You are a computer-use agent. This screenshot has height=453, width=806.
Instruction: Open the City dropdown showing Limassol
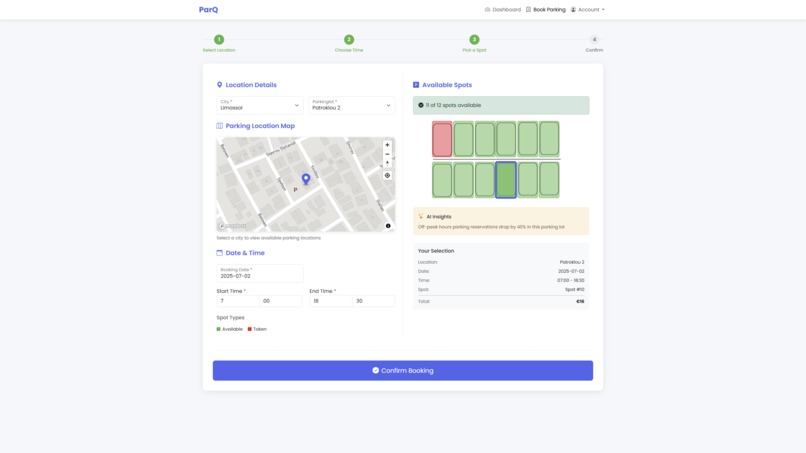[260, 105]
